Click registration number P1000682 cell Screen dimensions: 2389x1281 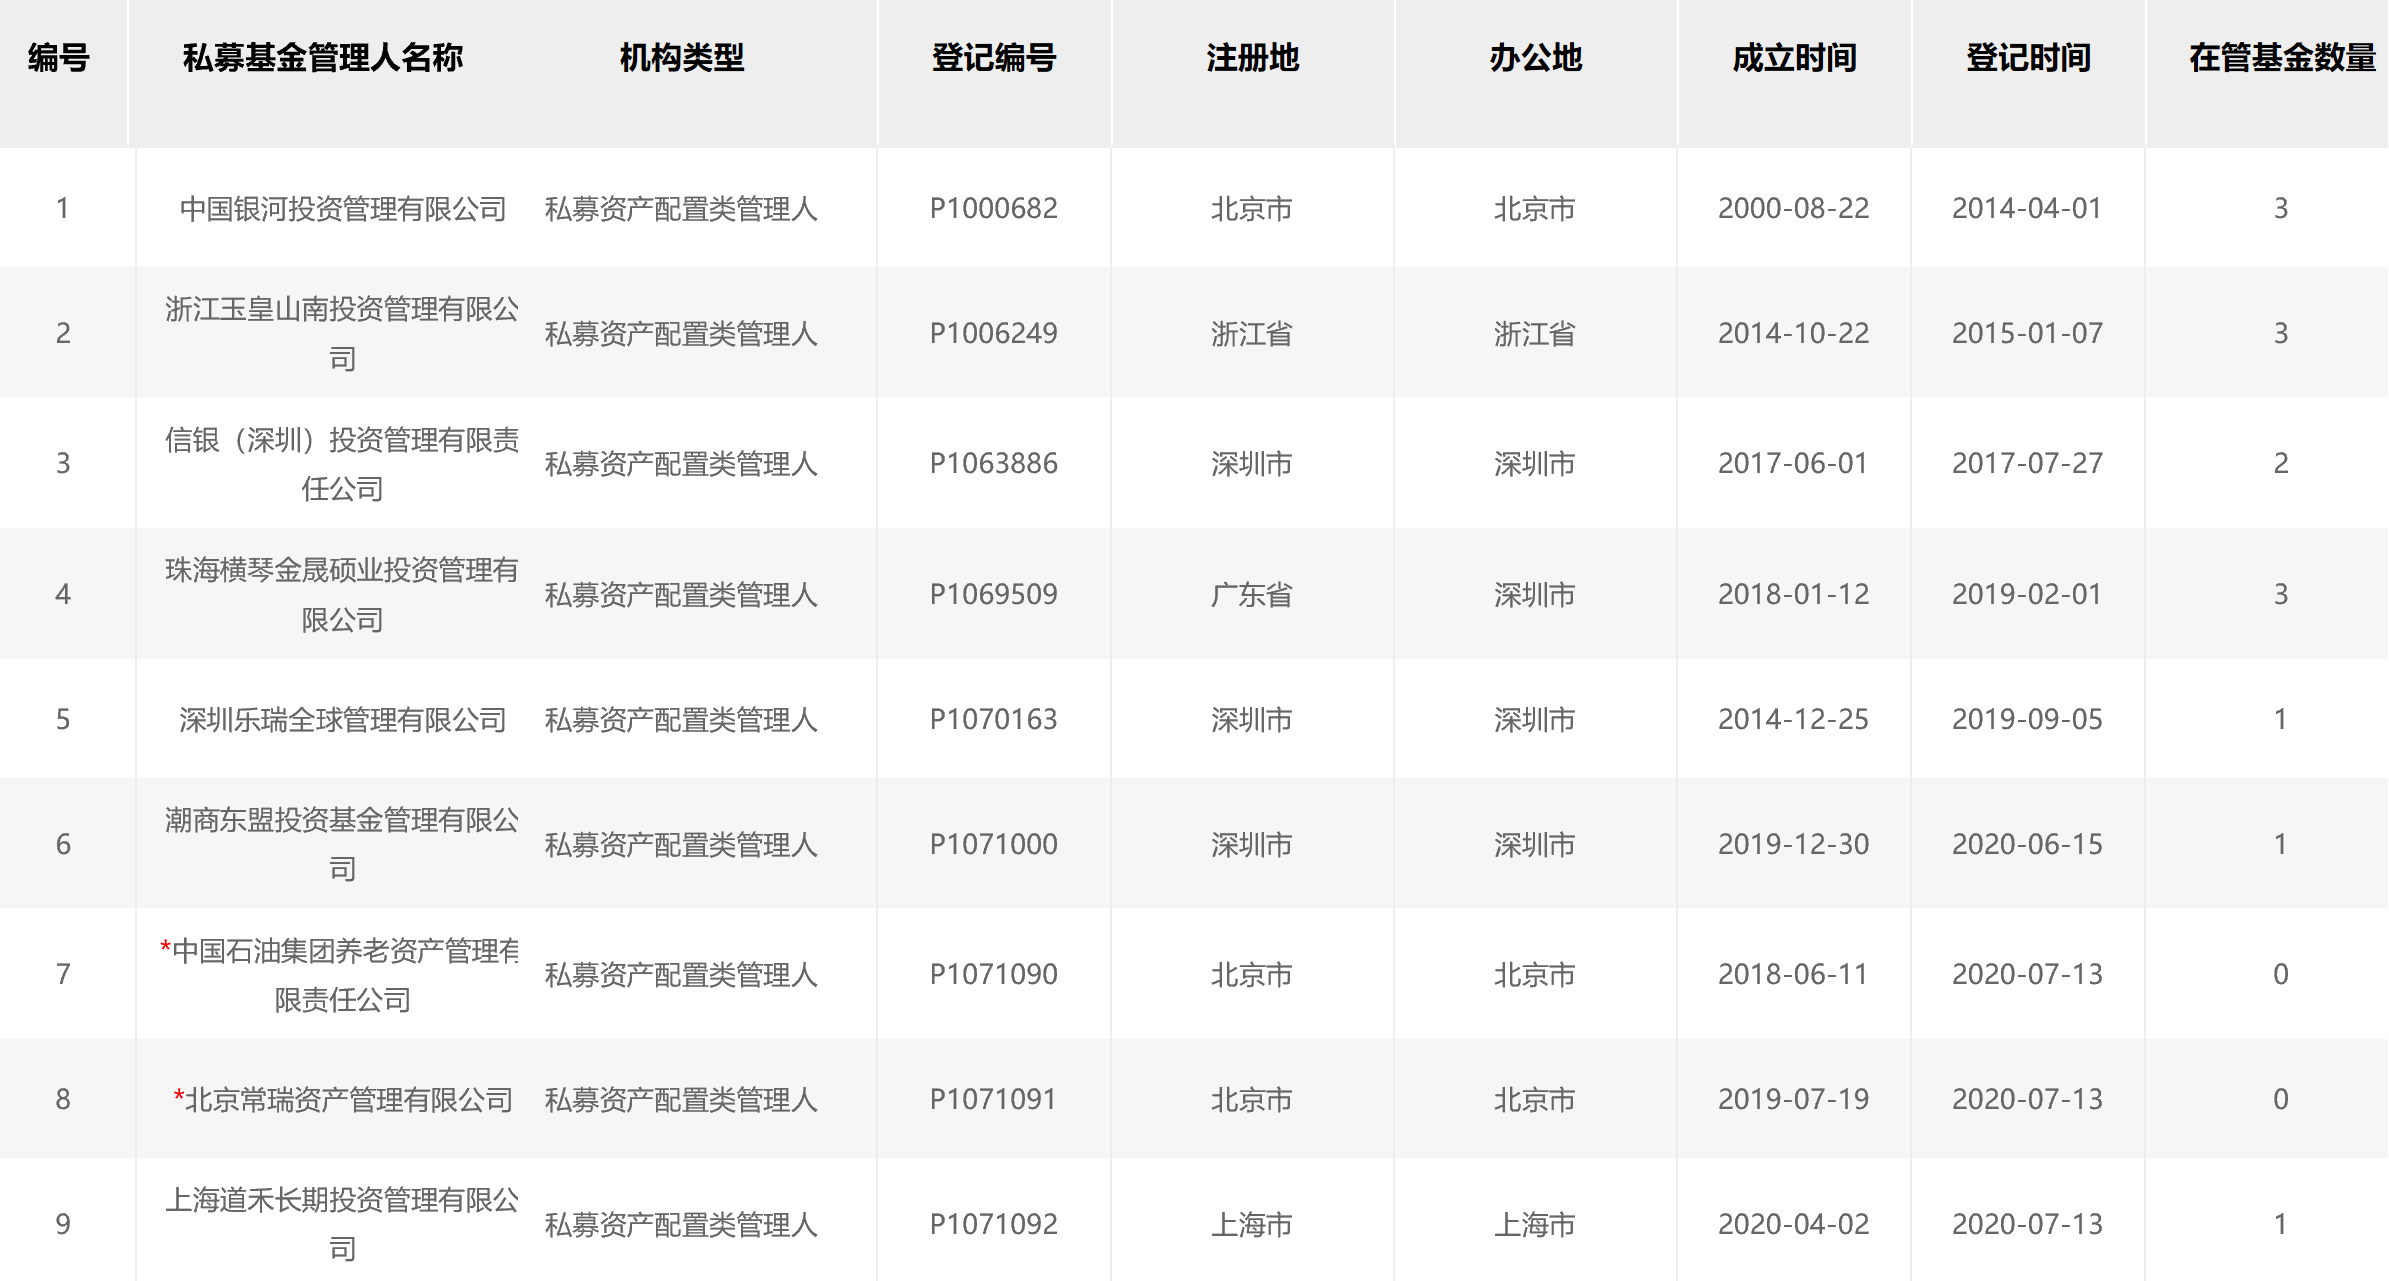(993, 208)
